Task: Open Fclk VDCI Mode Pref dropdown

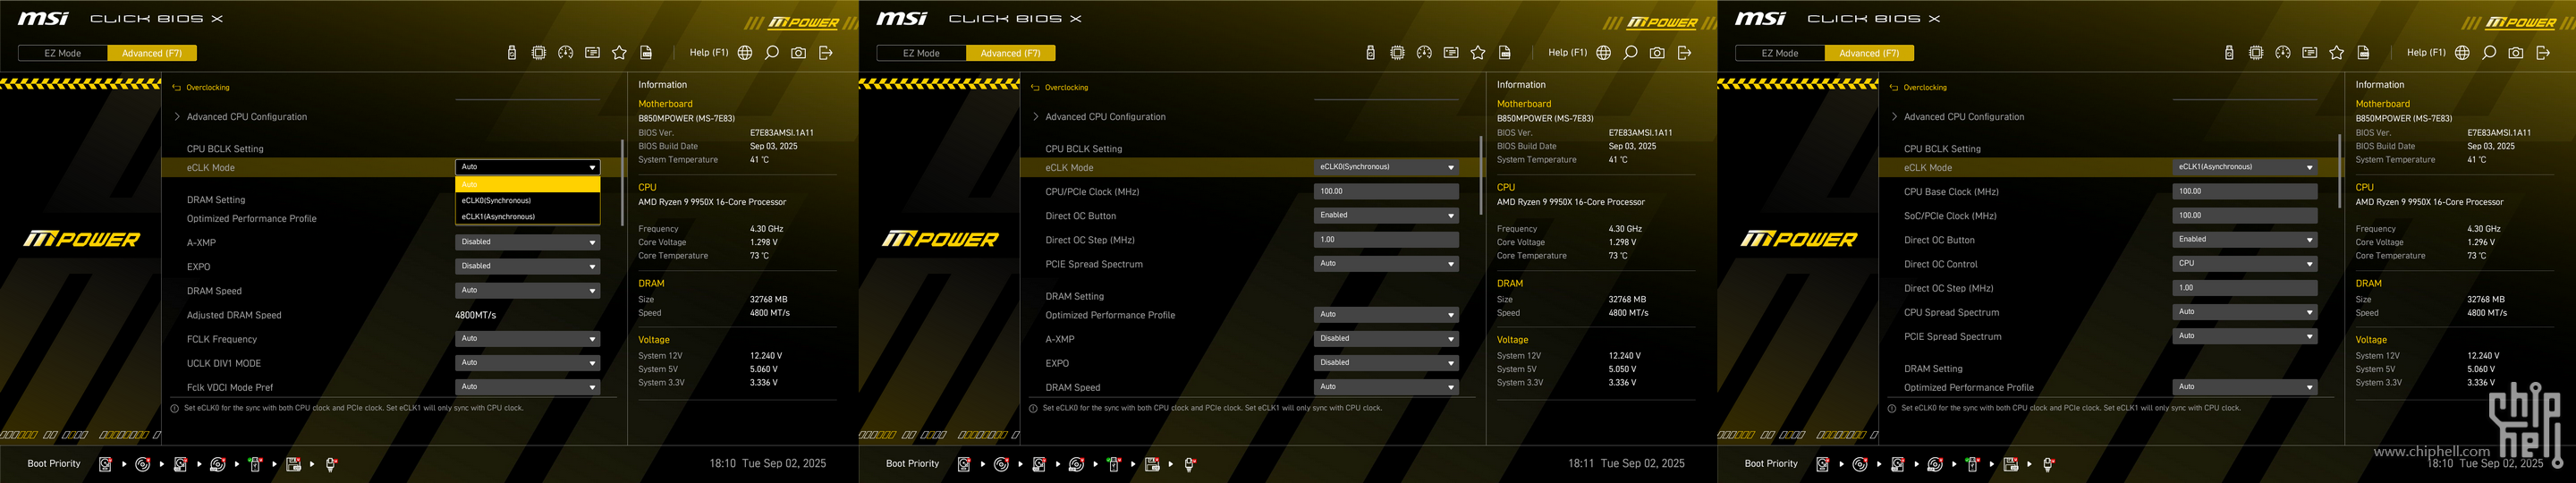Action: point(528,387)
